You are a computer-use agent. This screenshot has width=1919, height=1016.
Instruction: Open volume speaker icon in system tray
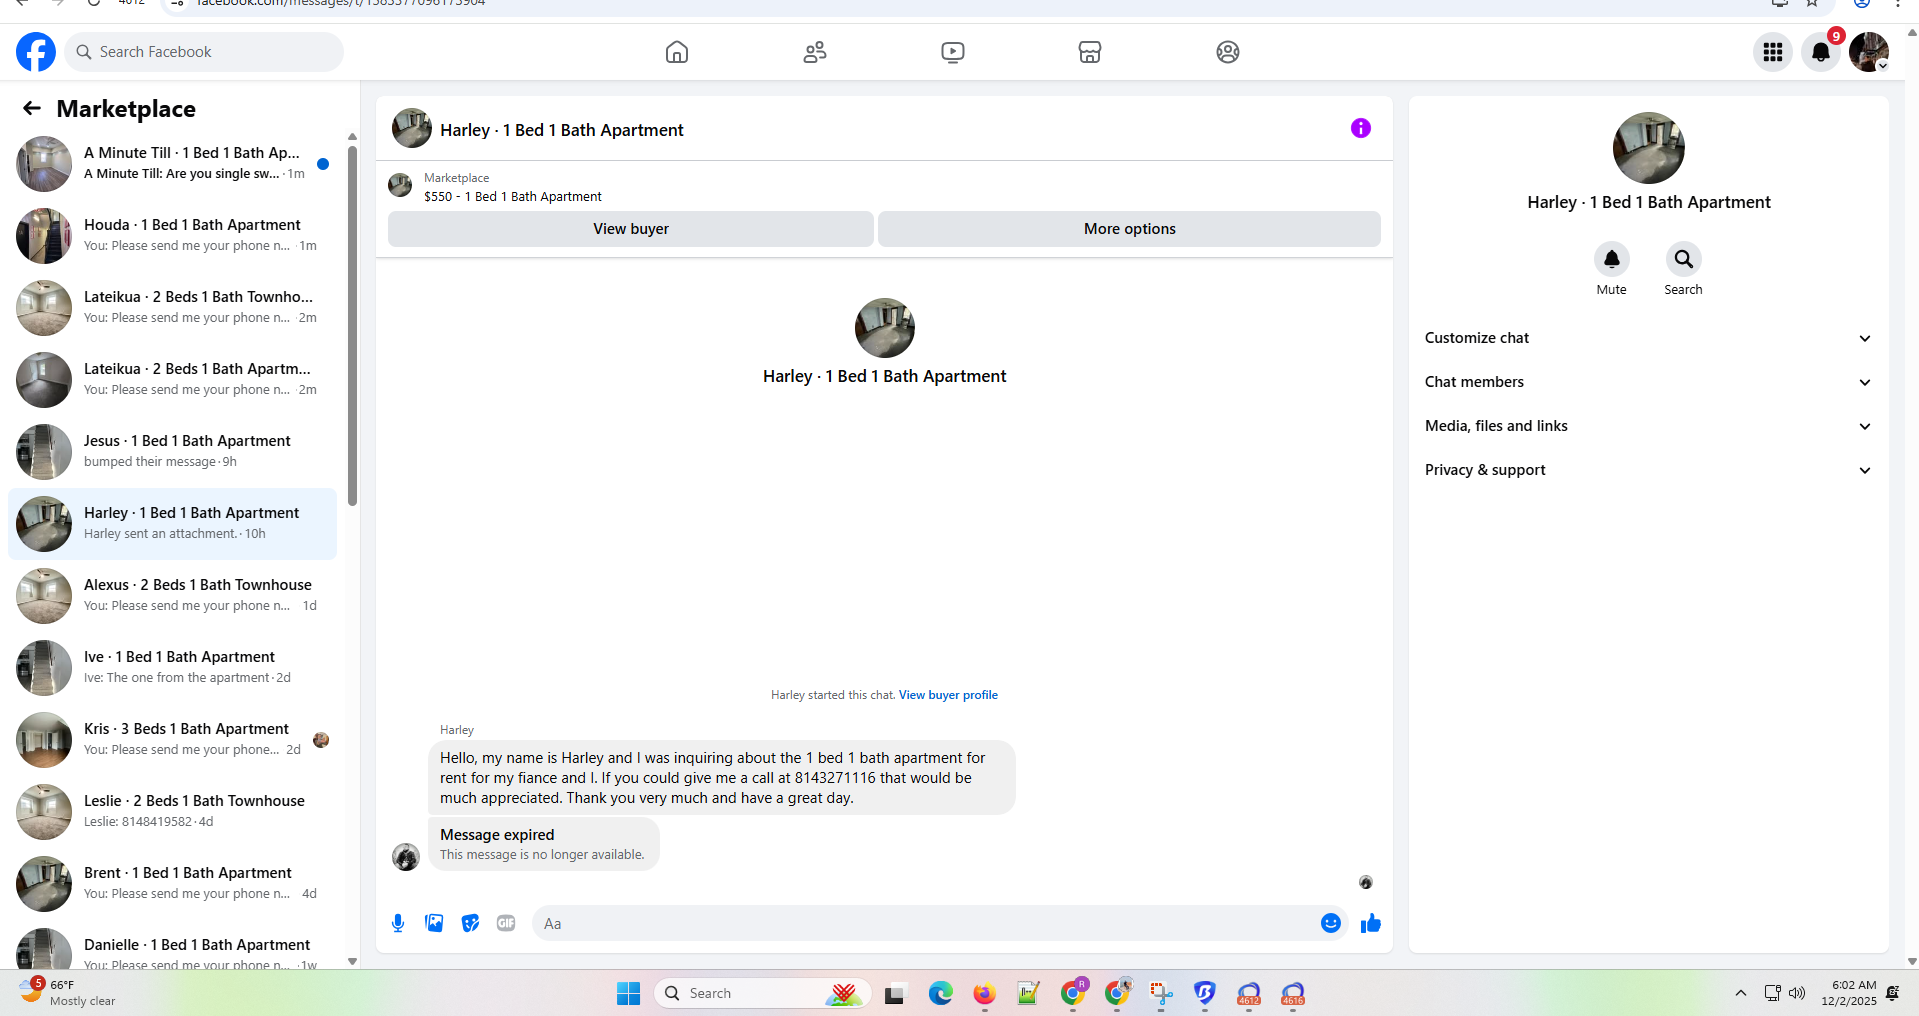[1797, 993]
